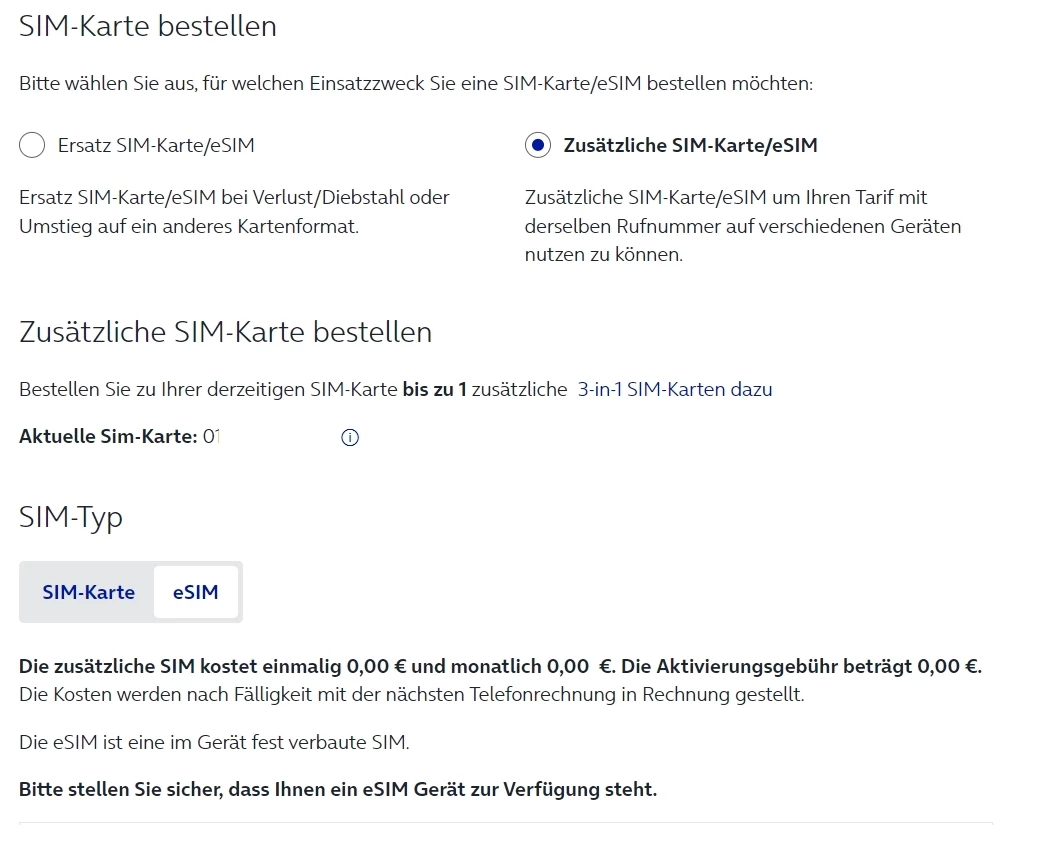Click the Ersatz SIM-Karte/eSIM option label

click(156, 146)
